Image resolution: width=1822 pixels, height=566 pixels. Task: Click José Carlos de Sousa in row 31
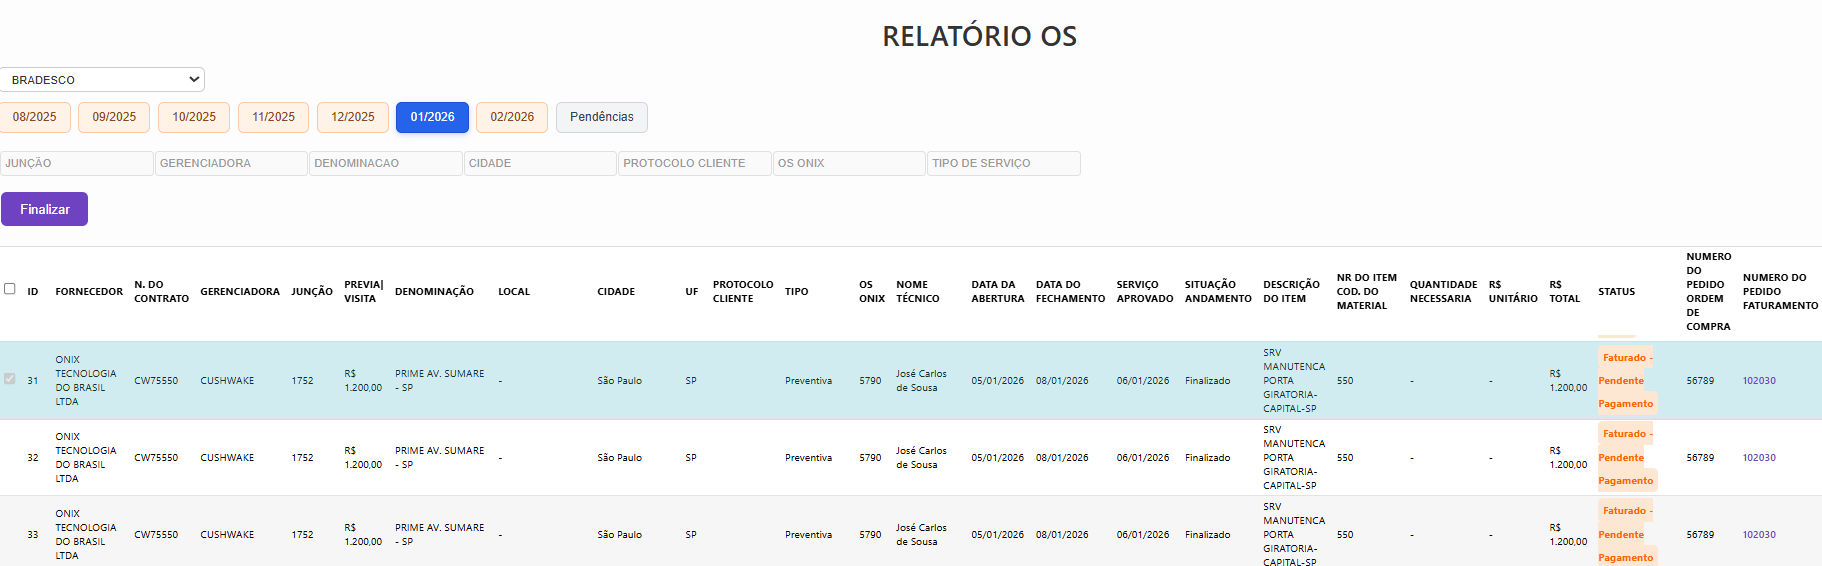pos(921,381)
